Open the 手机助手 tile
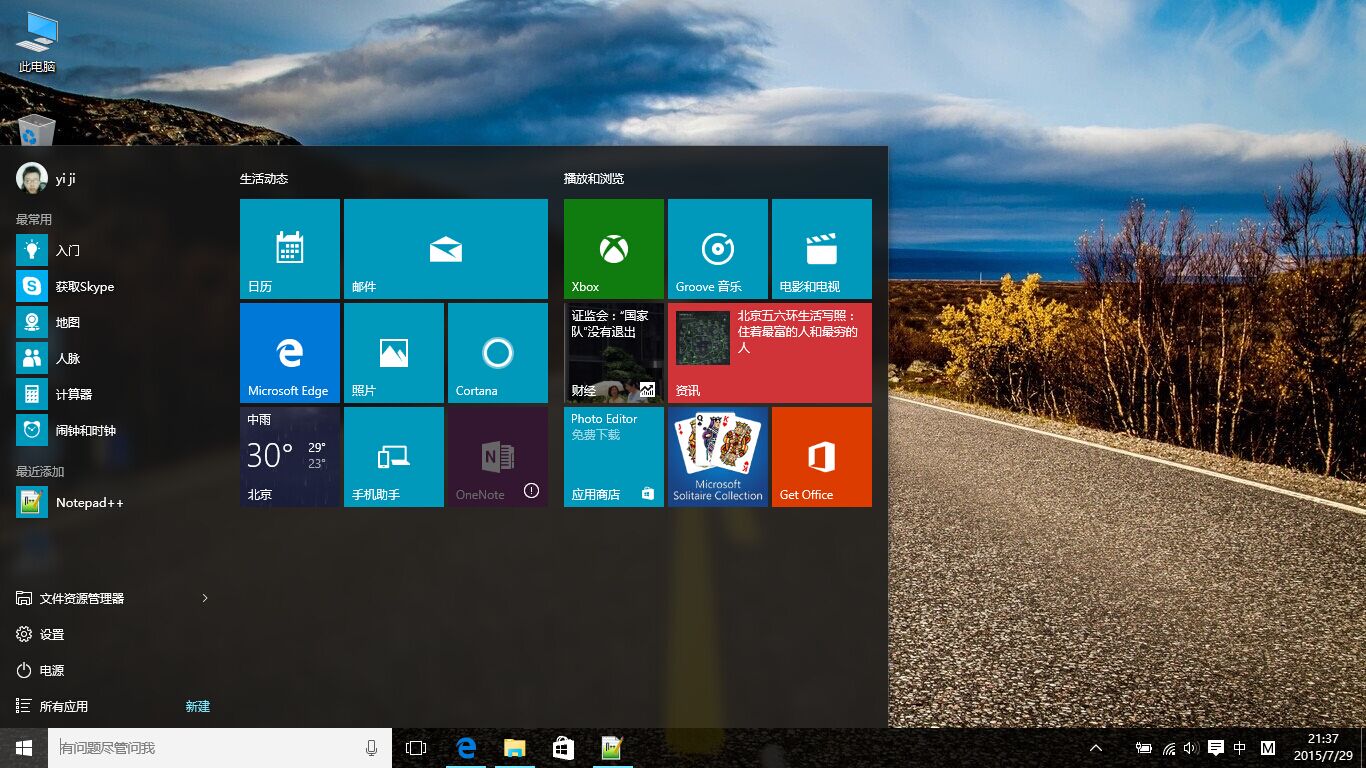Viewport: 1366px width, 768px height. coord(394,457)
